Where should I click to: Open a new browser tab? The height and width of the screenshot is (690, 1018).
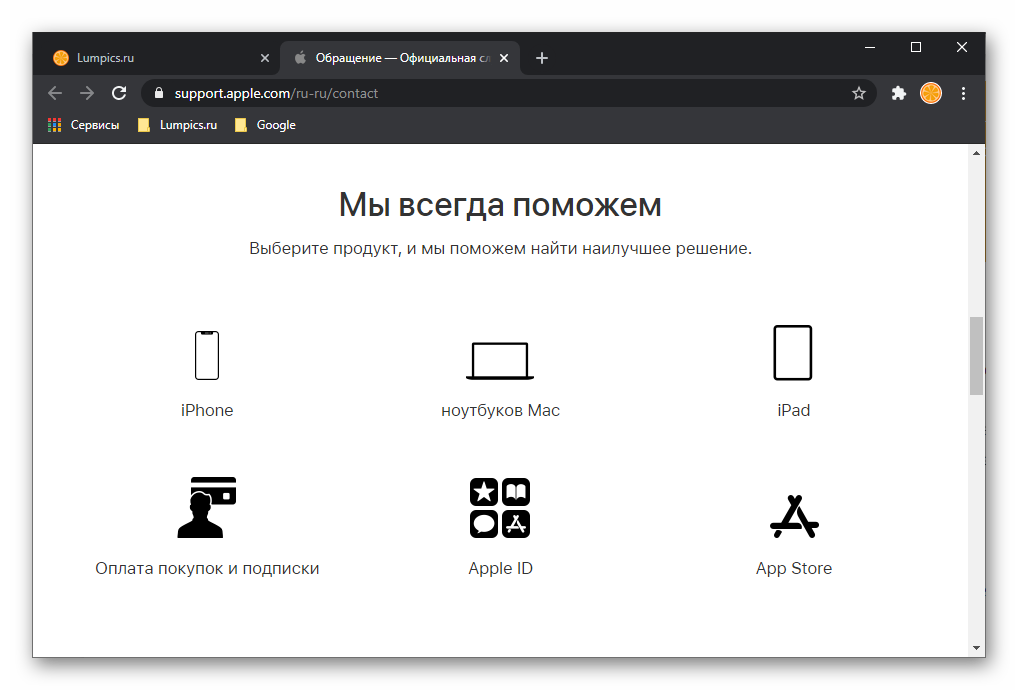pyautogui.click(x=542, y=58)
